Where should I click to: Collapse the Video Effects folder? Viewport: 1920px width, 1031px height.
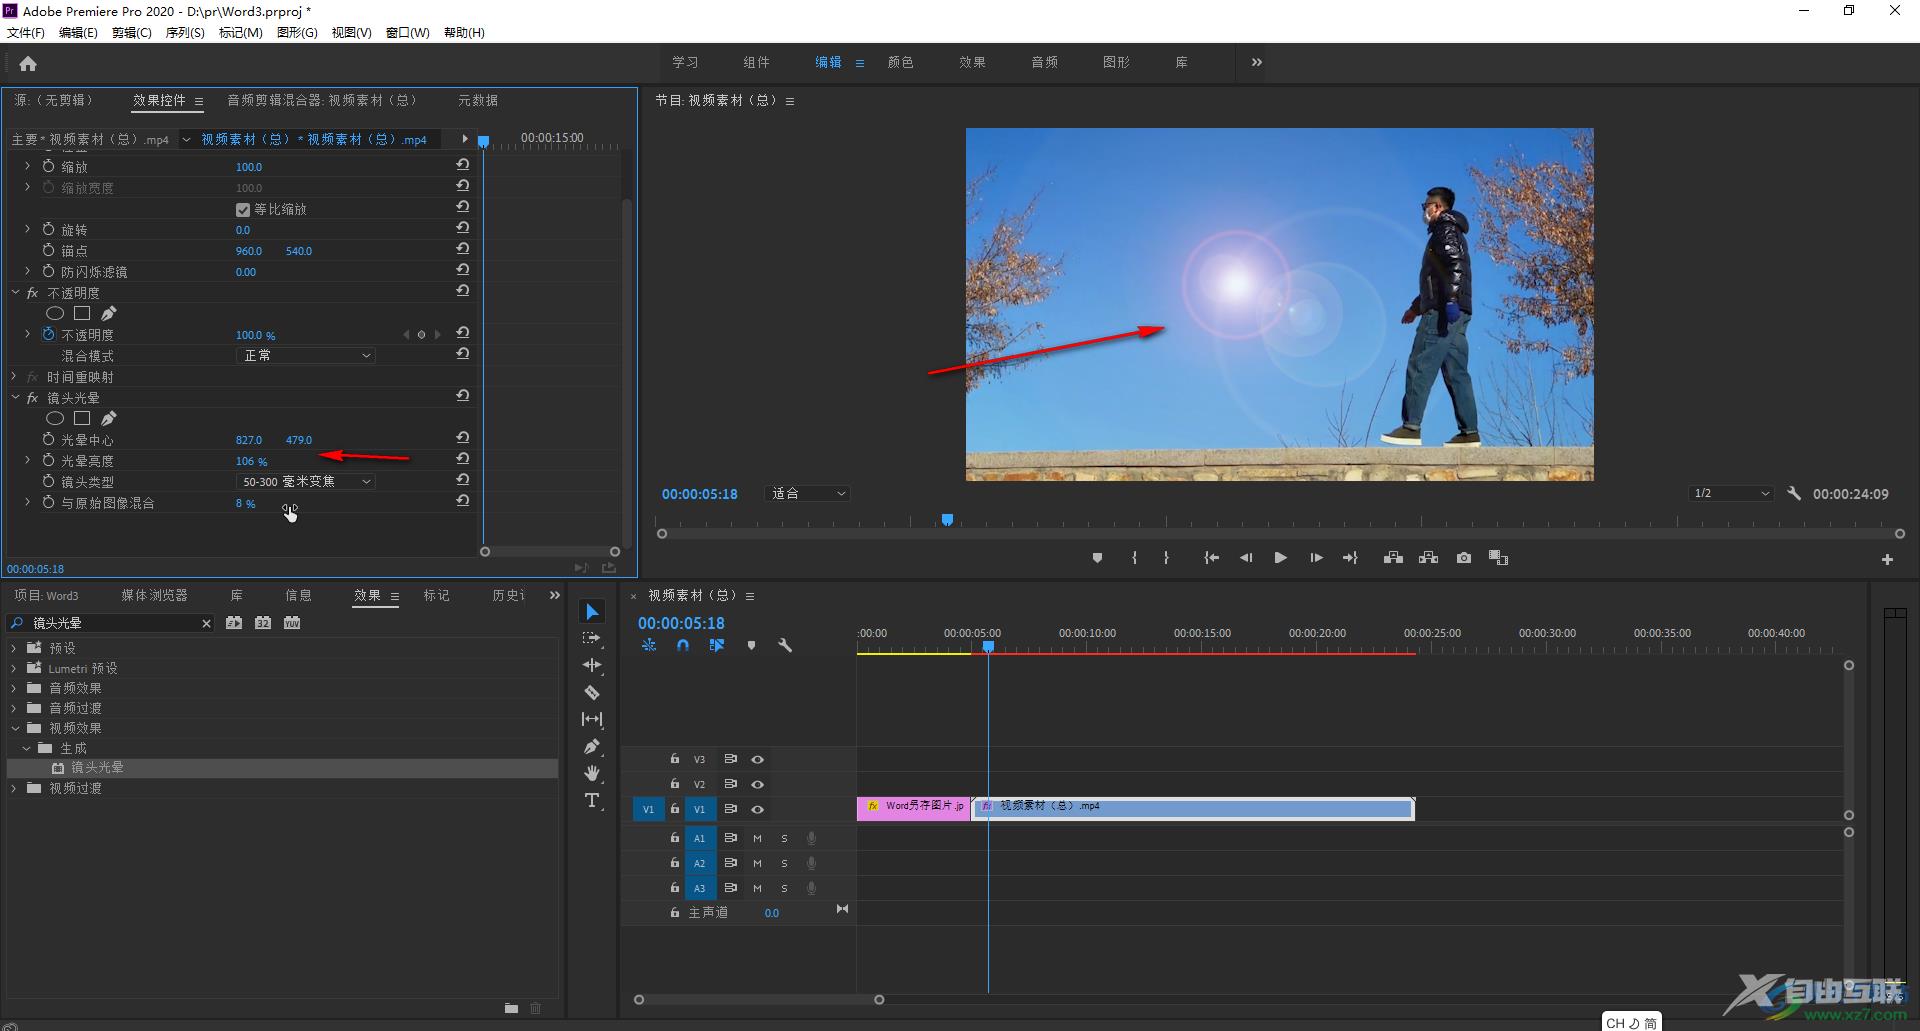tap(14, 727)
